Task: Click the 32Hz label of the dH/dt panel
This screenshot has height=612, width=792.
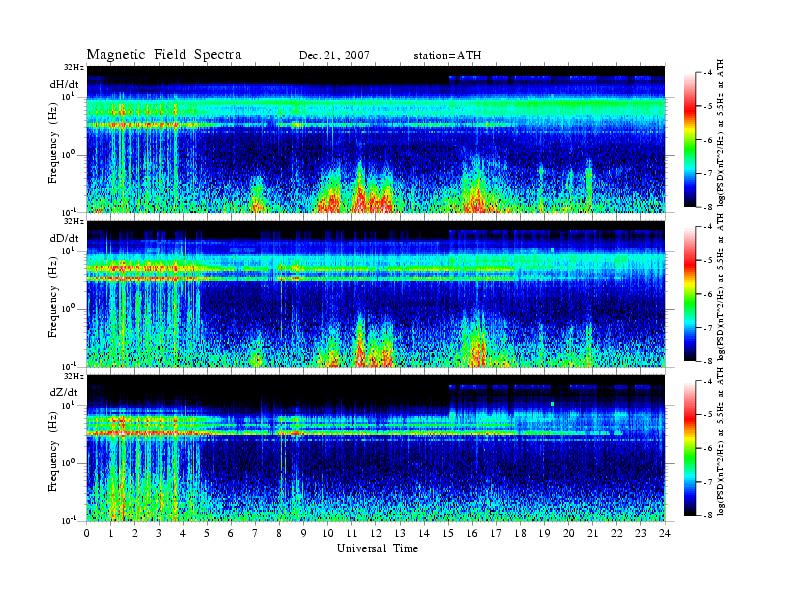Action: pyautogui.click(x=75, y=67)
